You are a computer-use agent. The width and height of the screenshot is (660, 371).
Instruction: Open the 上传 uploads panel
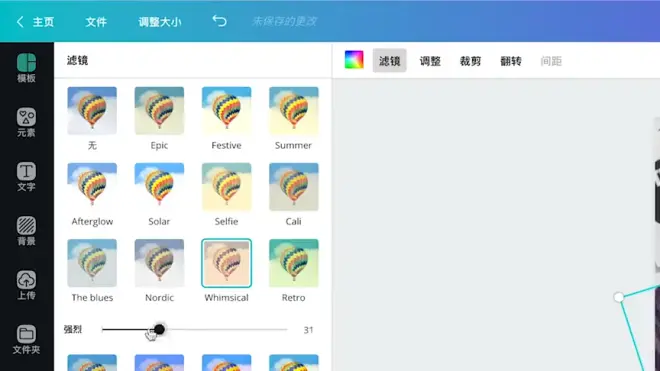coord(26,285)
